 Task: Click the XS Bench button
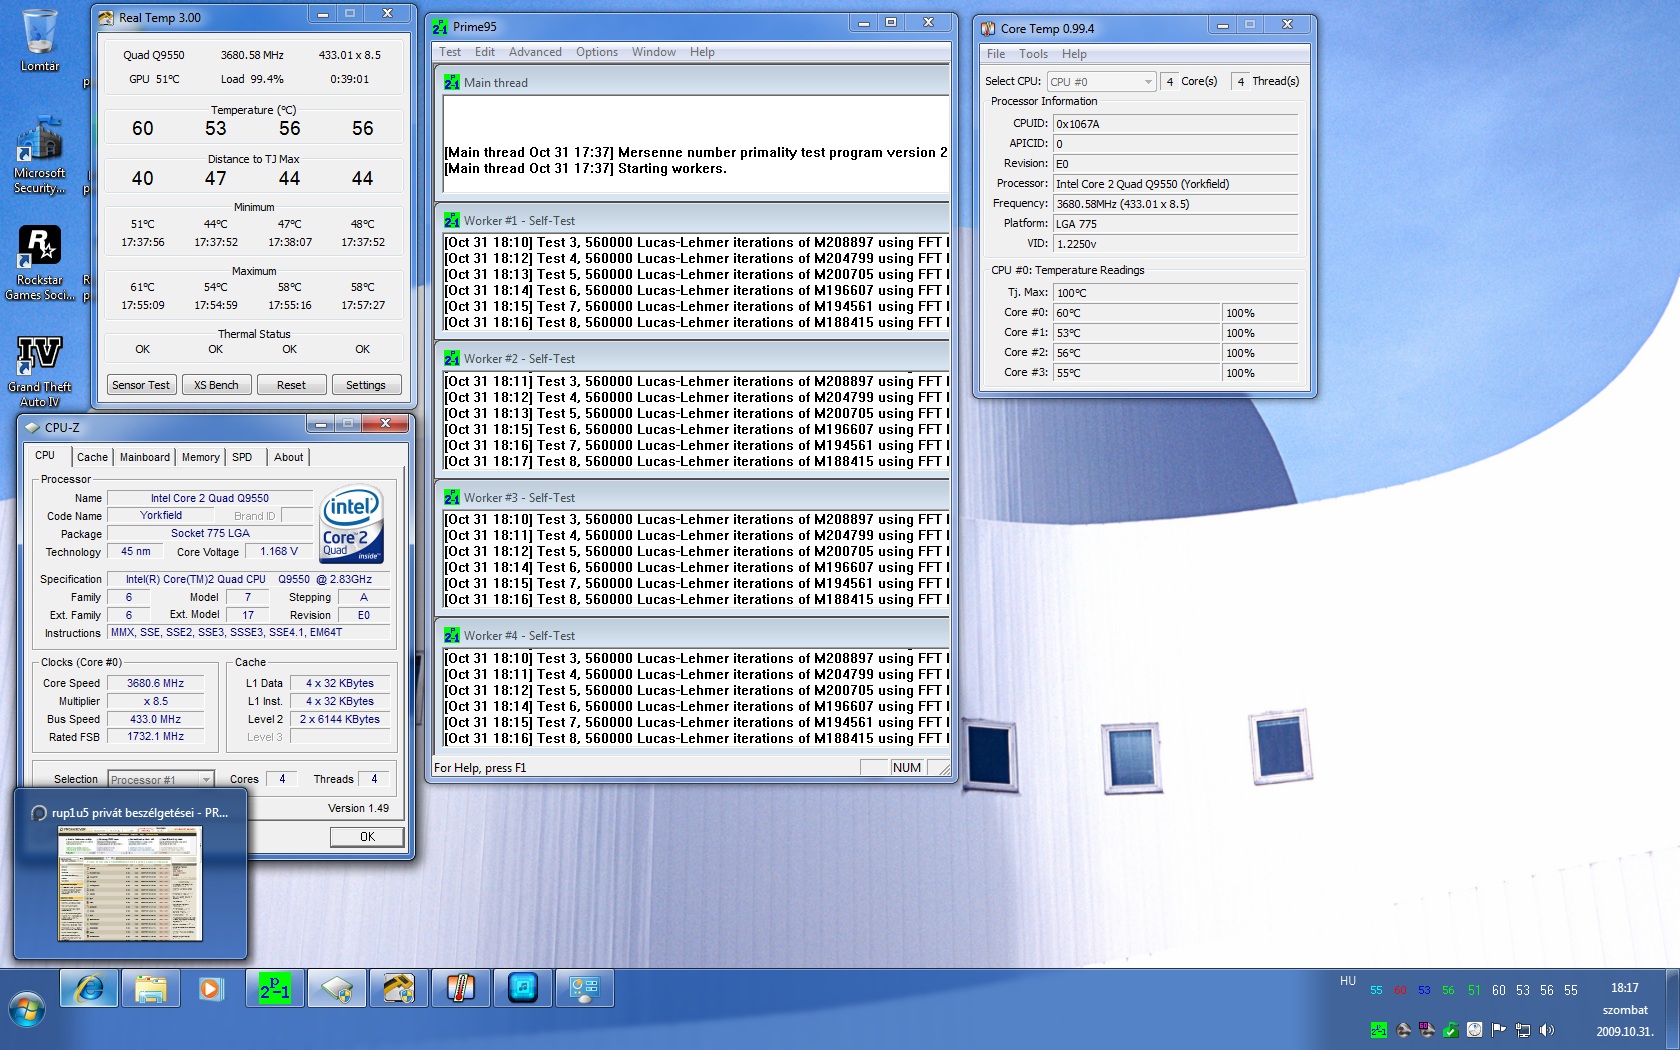pos(216,385)
